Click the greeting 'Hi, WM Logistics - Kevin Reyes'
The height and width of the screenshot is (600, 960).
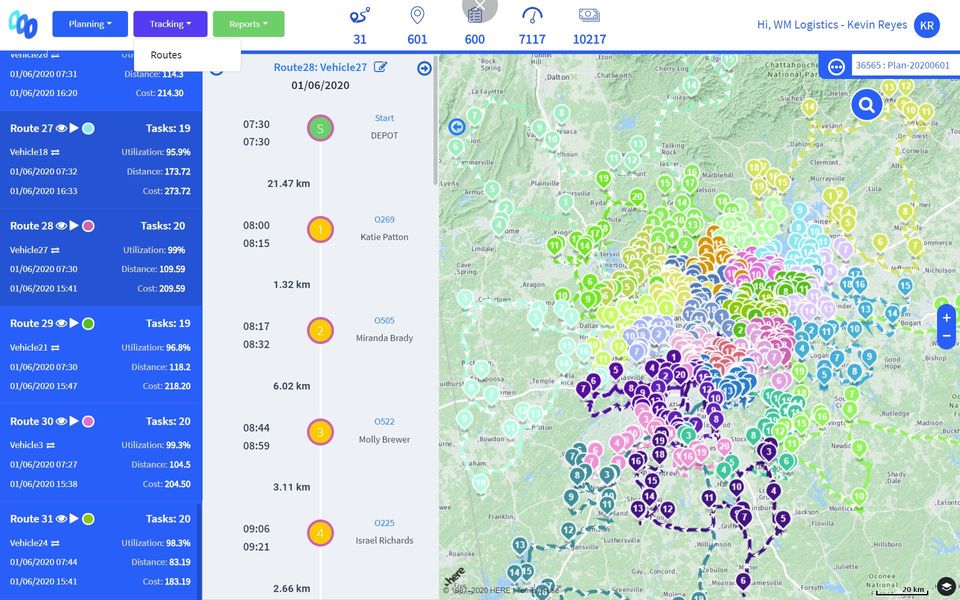click(832, 24)
